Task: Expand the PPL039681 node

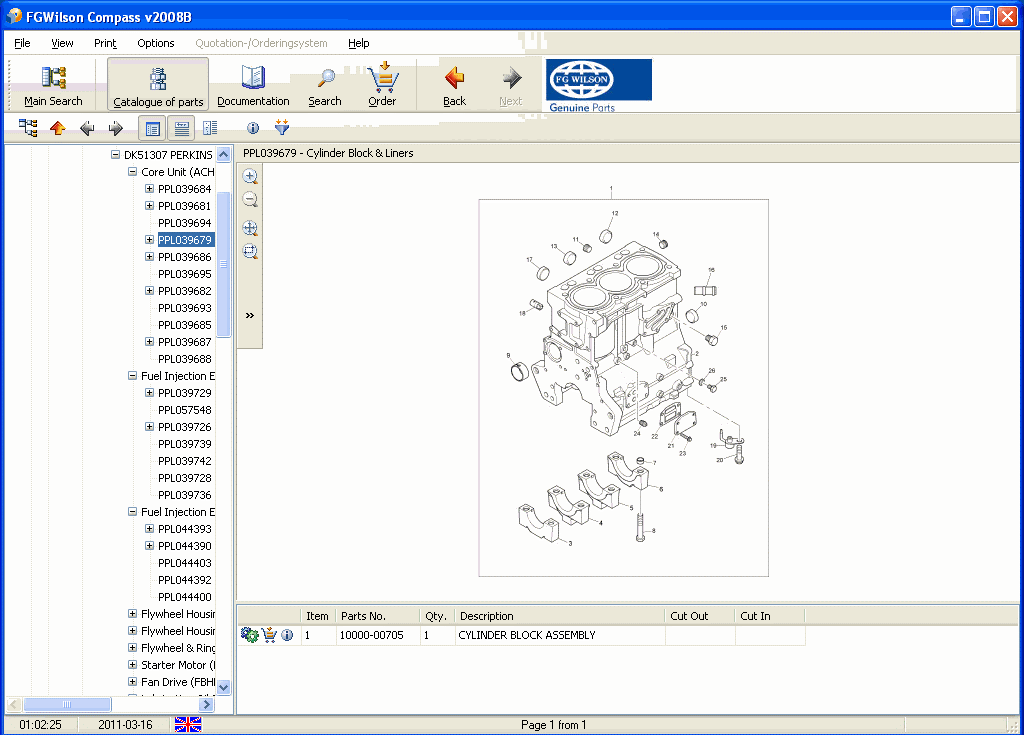Action: coord(150,206)
